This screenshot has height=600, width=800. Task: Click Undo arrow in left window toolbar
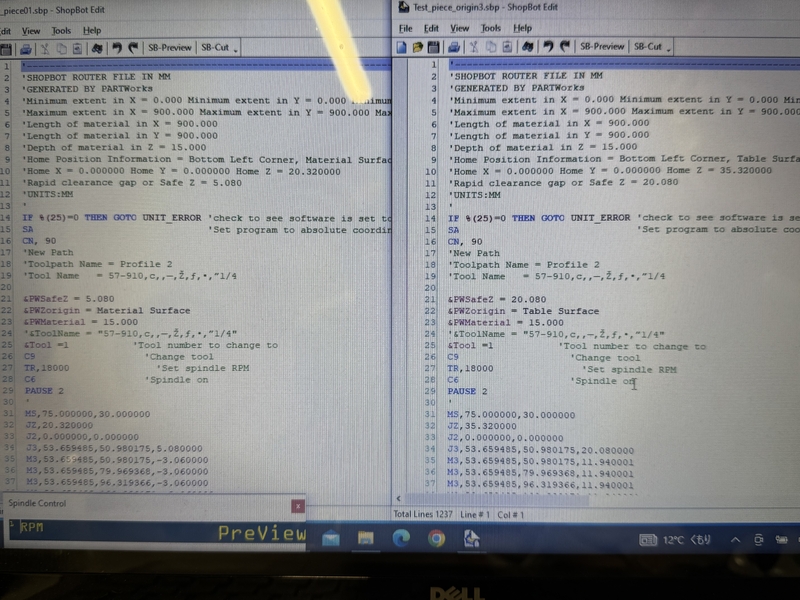click(117, 48)
